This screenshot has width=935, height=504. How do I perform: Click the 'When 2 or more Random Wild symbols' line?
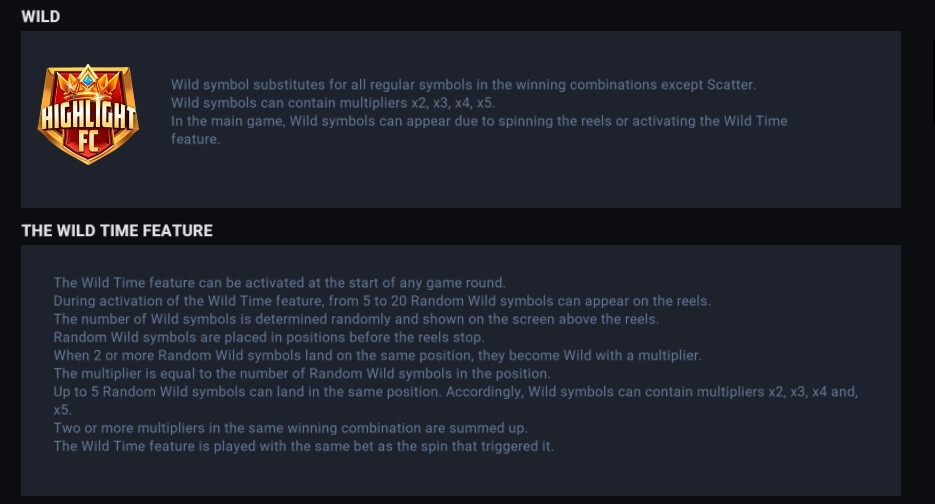point(377,355)
